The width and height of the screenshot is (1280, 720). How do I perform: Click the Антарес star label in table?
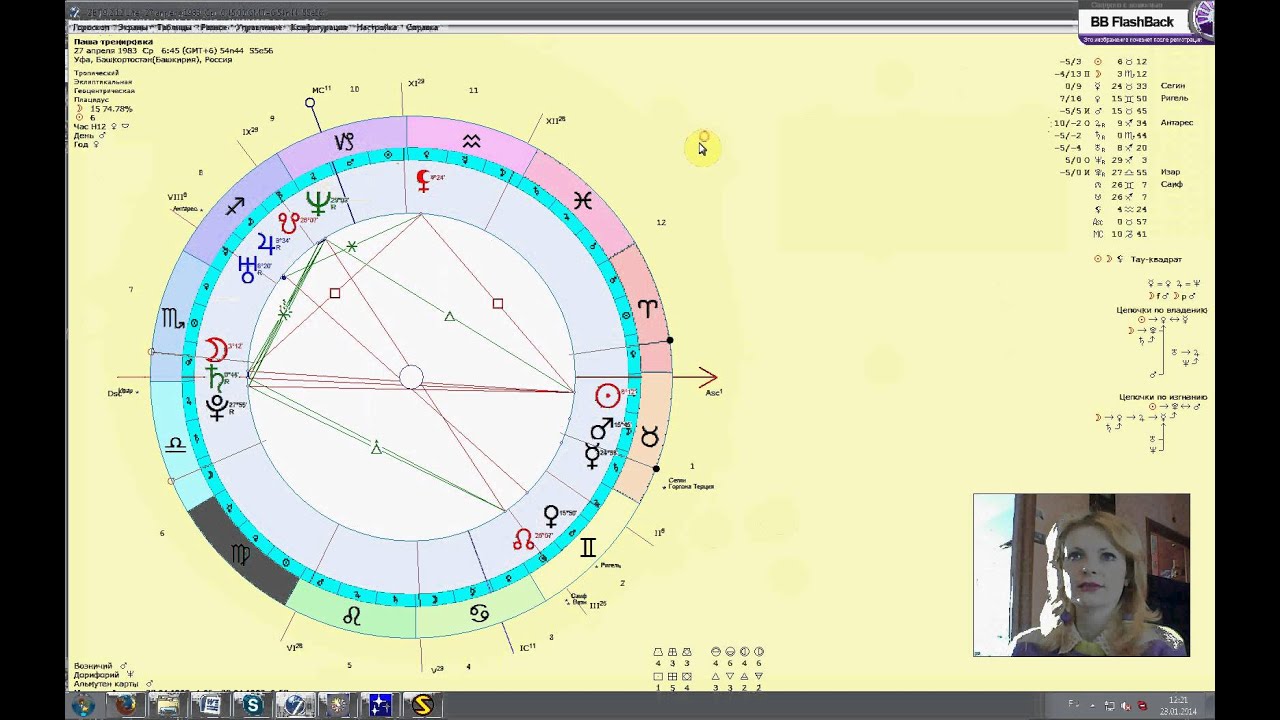click(1177, 123)
